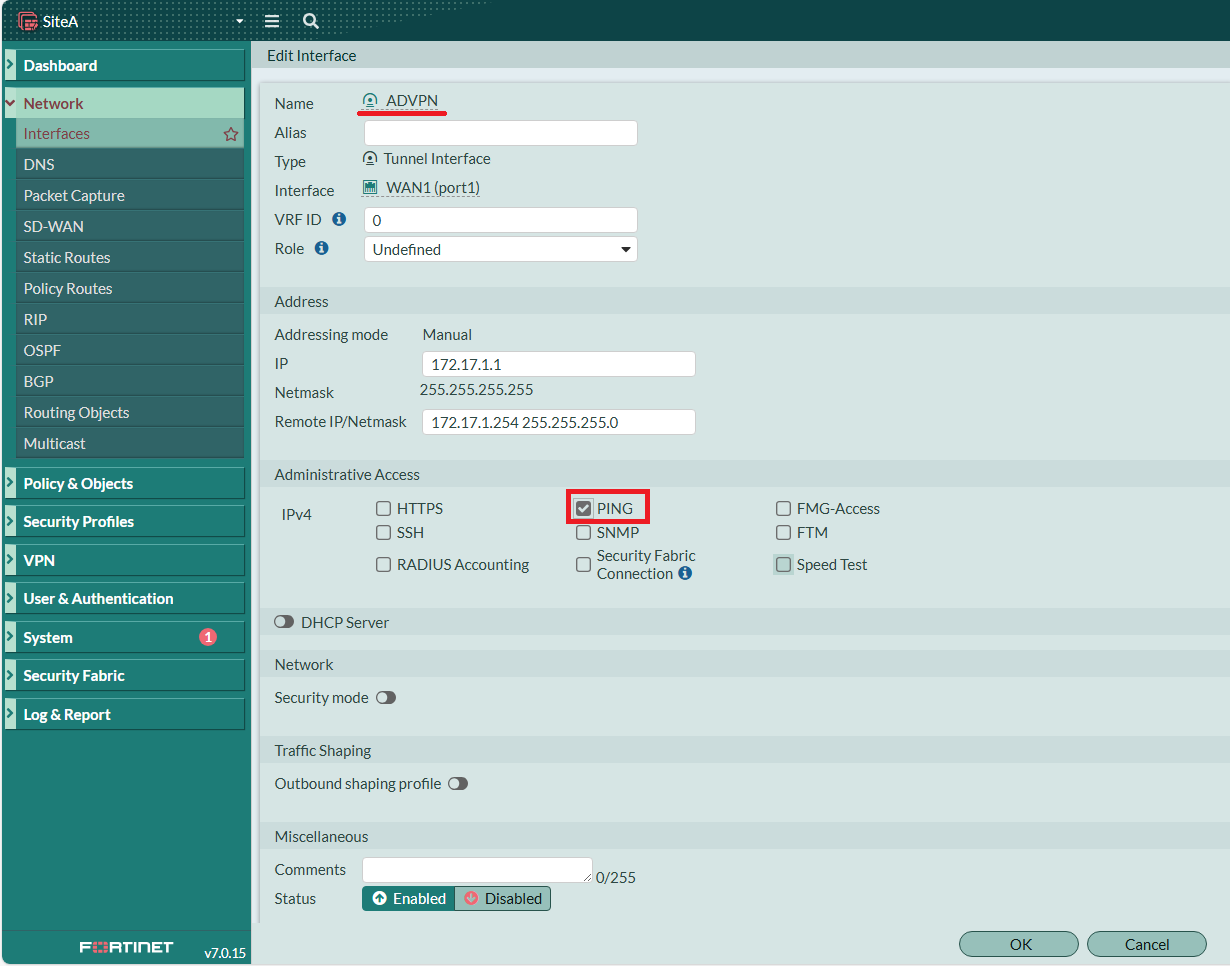The width and height of the screenshot is (1230, 966).
Task: Check the SNMP access box
Action: click(x=584, y=533)
